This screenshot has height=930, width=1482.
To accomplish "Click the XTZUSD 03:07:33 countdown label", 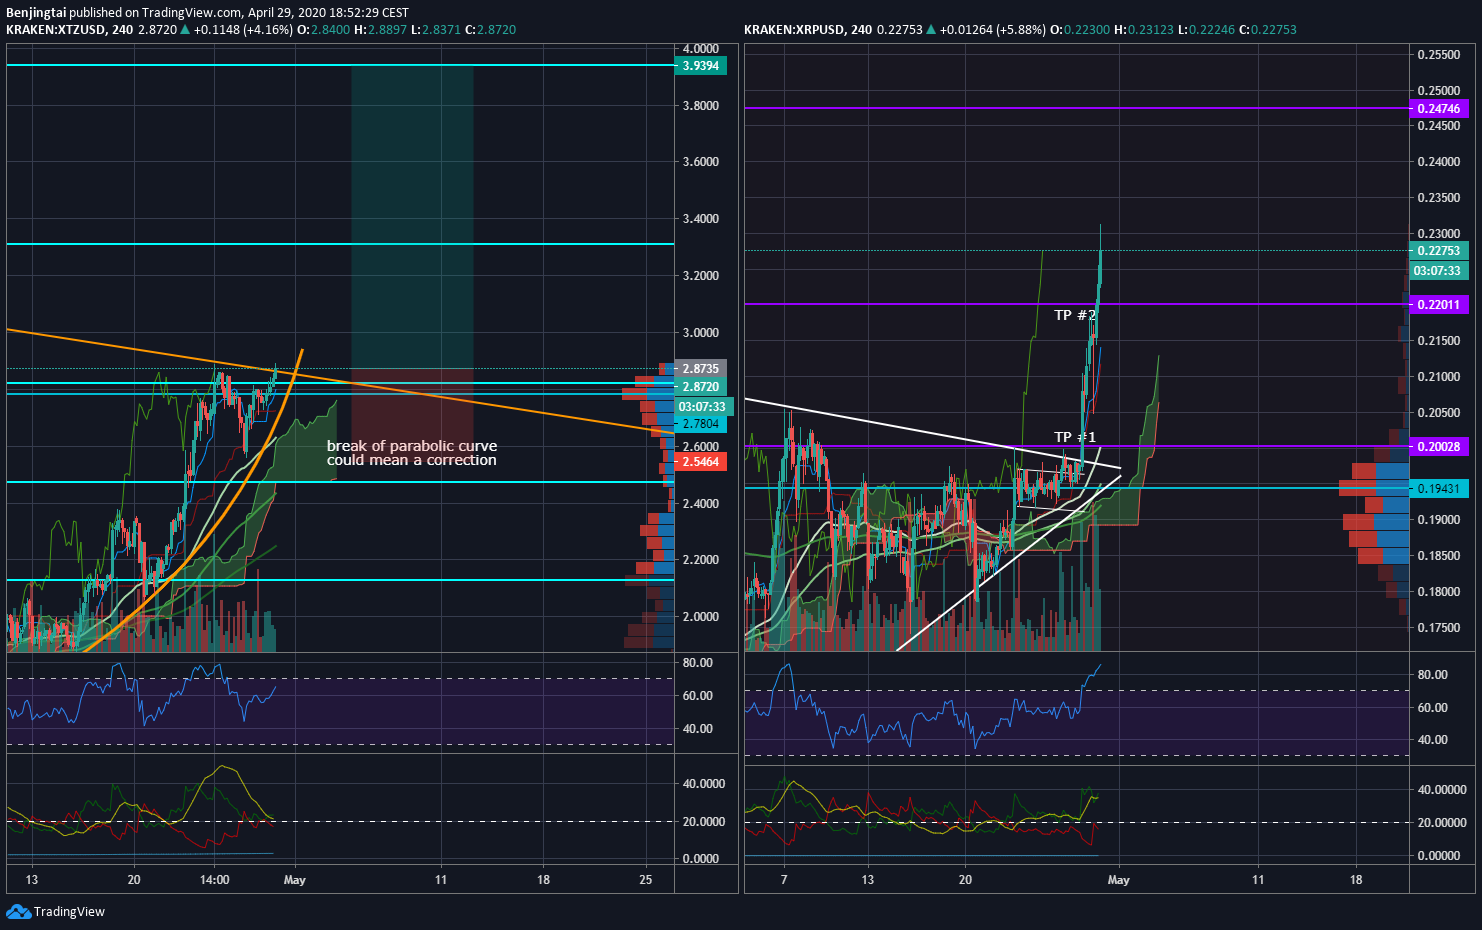I will coord(702,407).
